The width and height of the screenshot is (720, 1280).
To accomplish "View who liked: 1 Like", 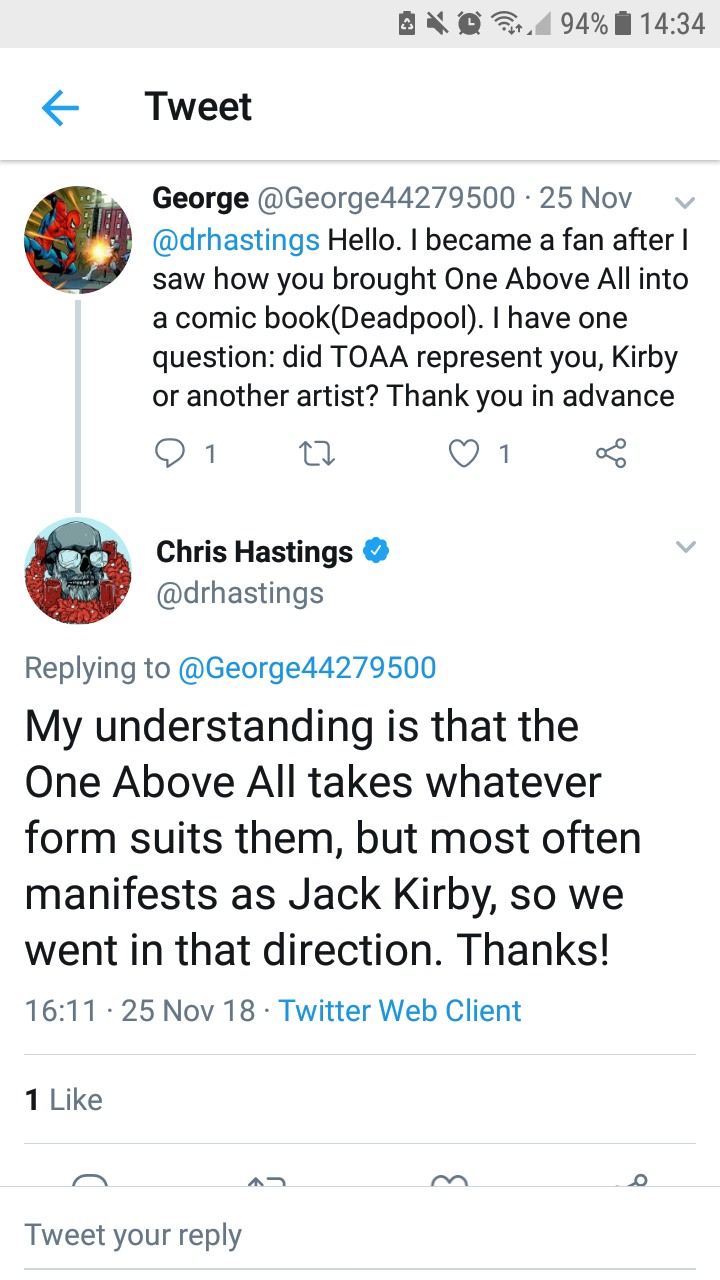I will pyautogui.click(x=64, y=1100).
